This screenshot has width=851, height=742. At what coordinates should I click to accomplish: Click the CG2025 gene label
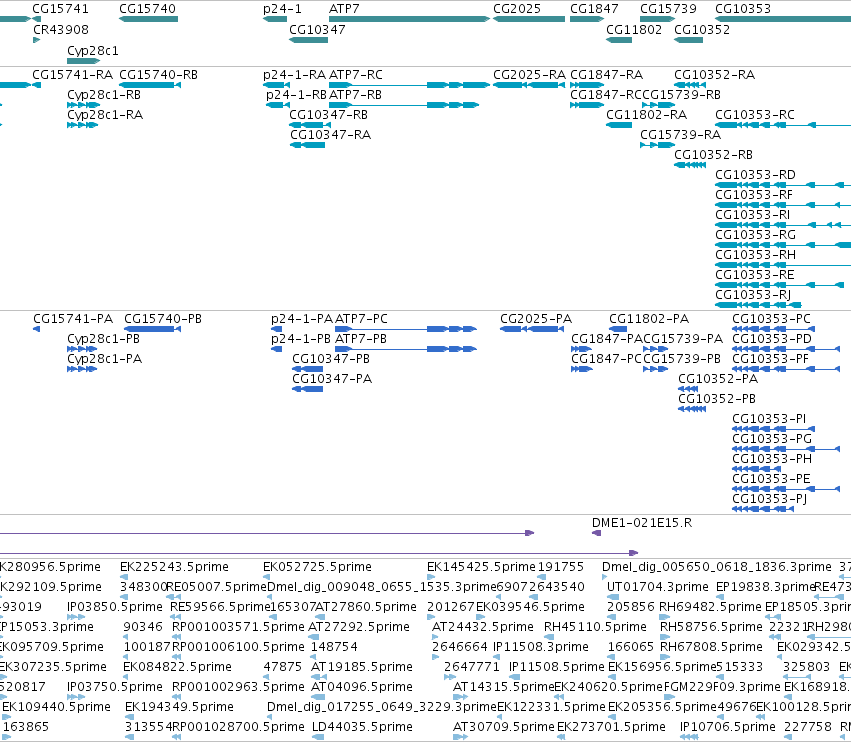517,9
